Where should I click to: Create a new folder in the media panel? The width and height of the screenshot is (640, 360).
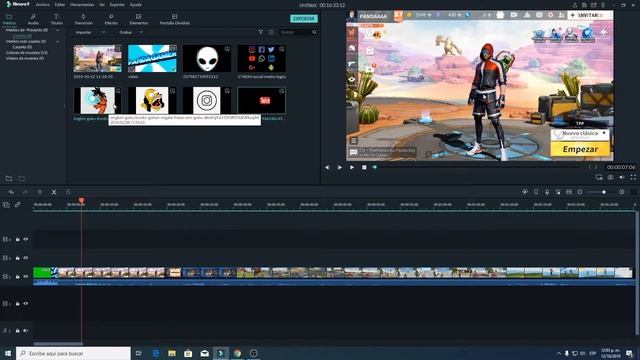click(x=9, y=179)
